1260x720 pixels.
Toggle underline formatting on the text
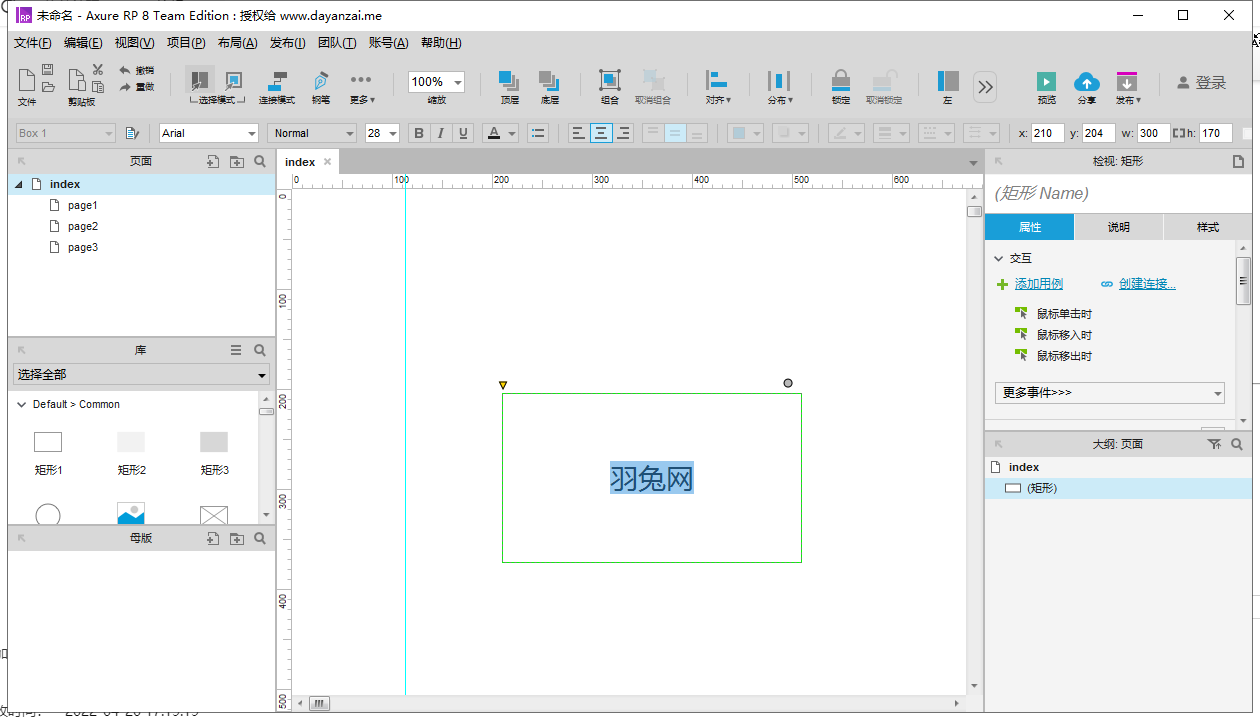pos(462,132)
